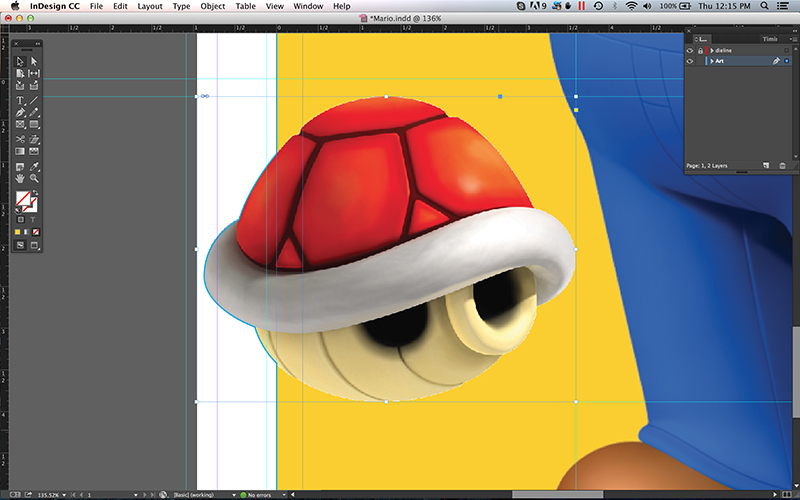Image resolution: width=800 pixels, height=500 pixels.
Task: Collapse the Layers panel with double arrows
Action: click(x=794, y=31)
